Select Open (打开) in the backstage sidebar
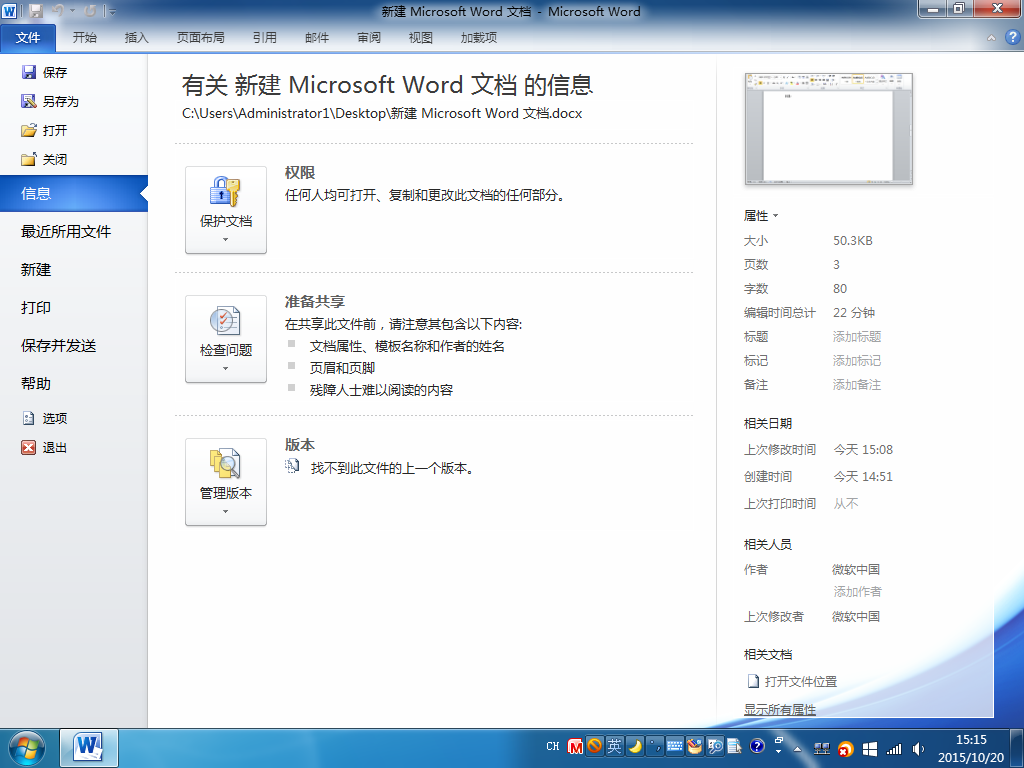The height and width of the screenshot is (768, 1024). tap(44, 131)
